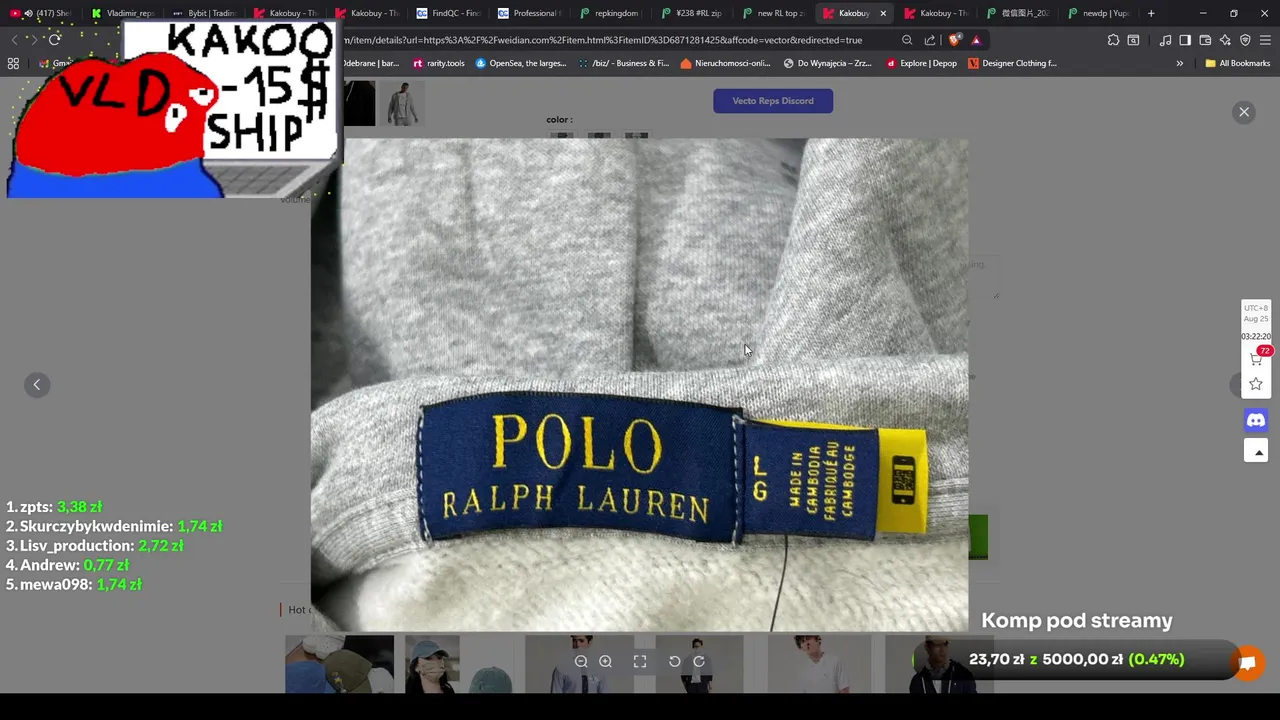Screen dimensions: 1280x720
Task: Open the orange chat support bubble
Action: [1247, 663]
